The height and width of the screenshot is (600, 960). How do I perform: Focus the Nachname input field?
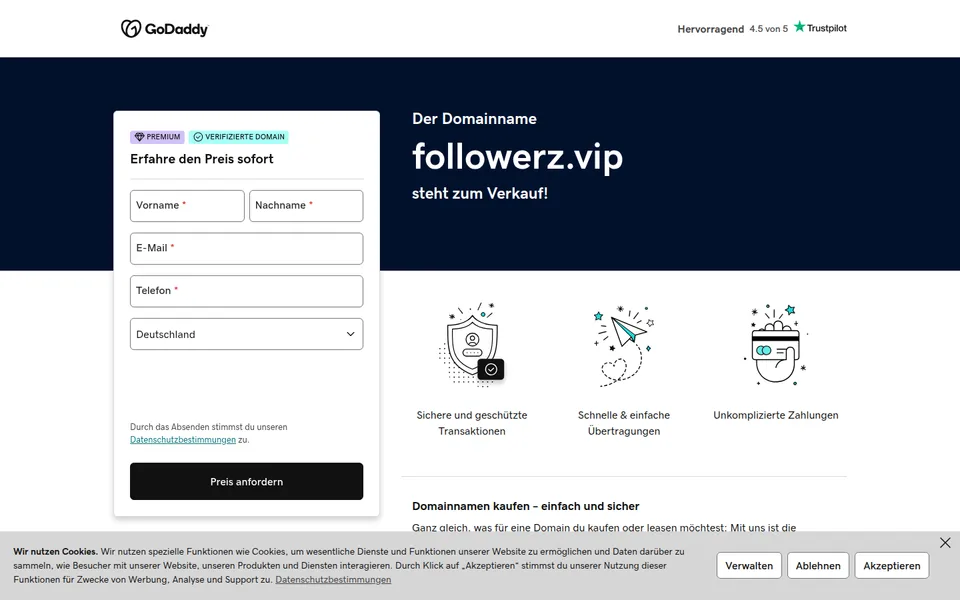[x=306, y=206]
